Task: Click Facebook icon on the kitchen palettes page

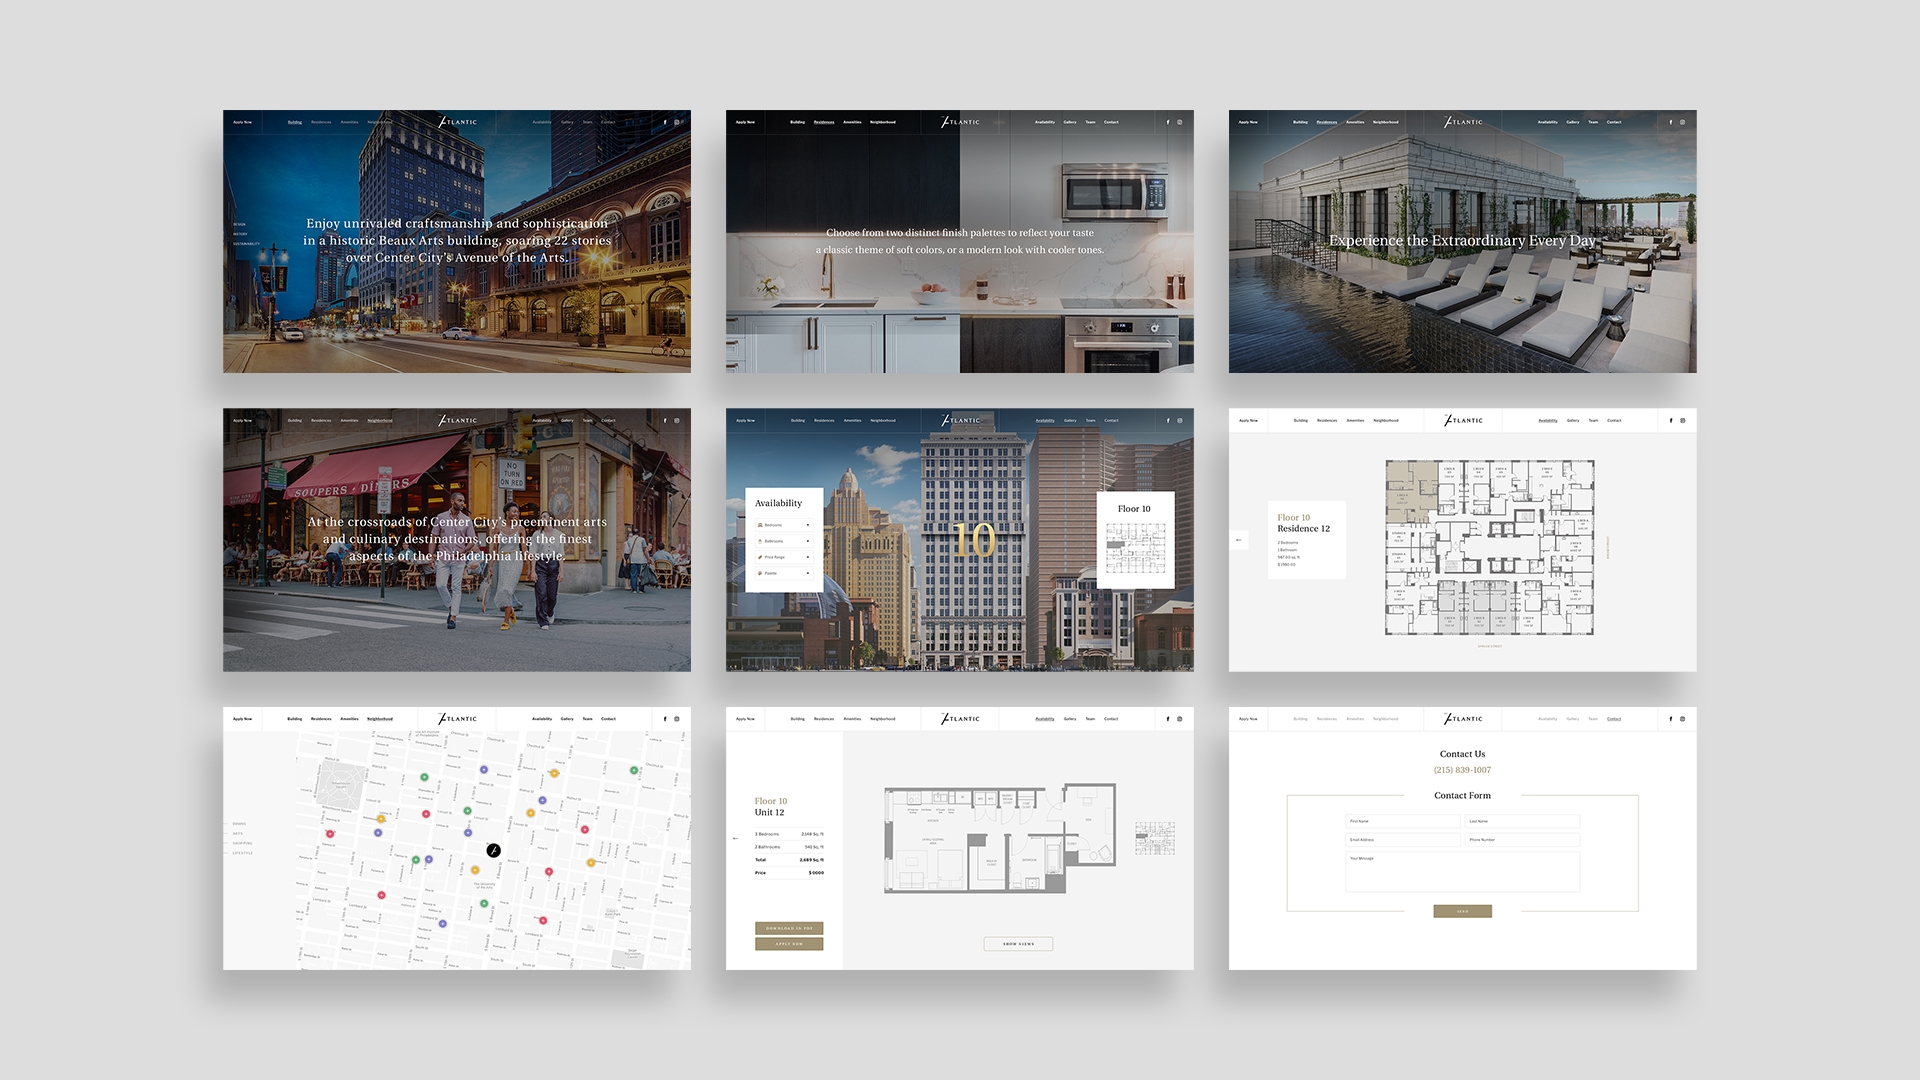Action: [1168, 123]
